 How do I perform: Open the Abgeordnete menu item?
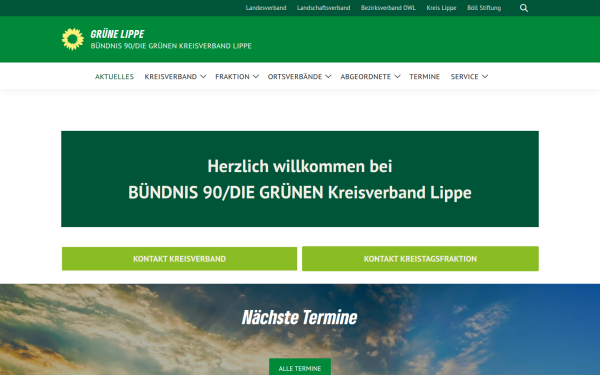(366, 77)
